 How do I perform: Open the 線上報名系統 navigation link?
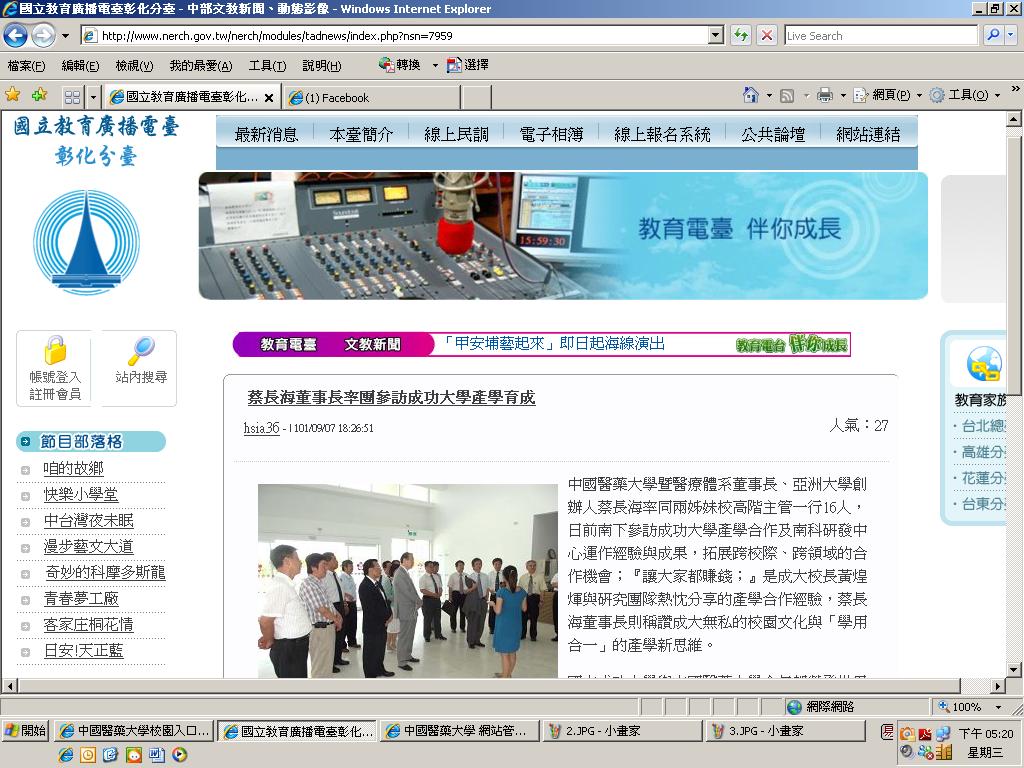click(662, 135)
